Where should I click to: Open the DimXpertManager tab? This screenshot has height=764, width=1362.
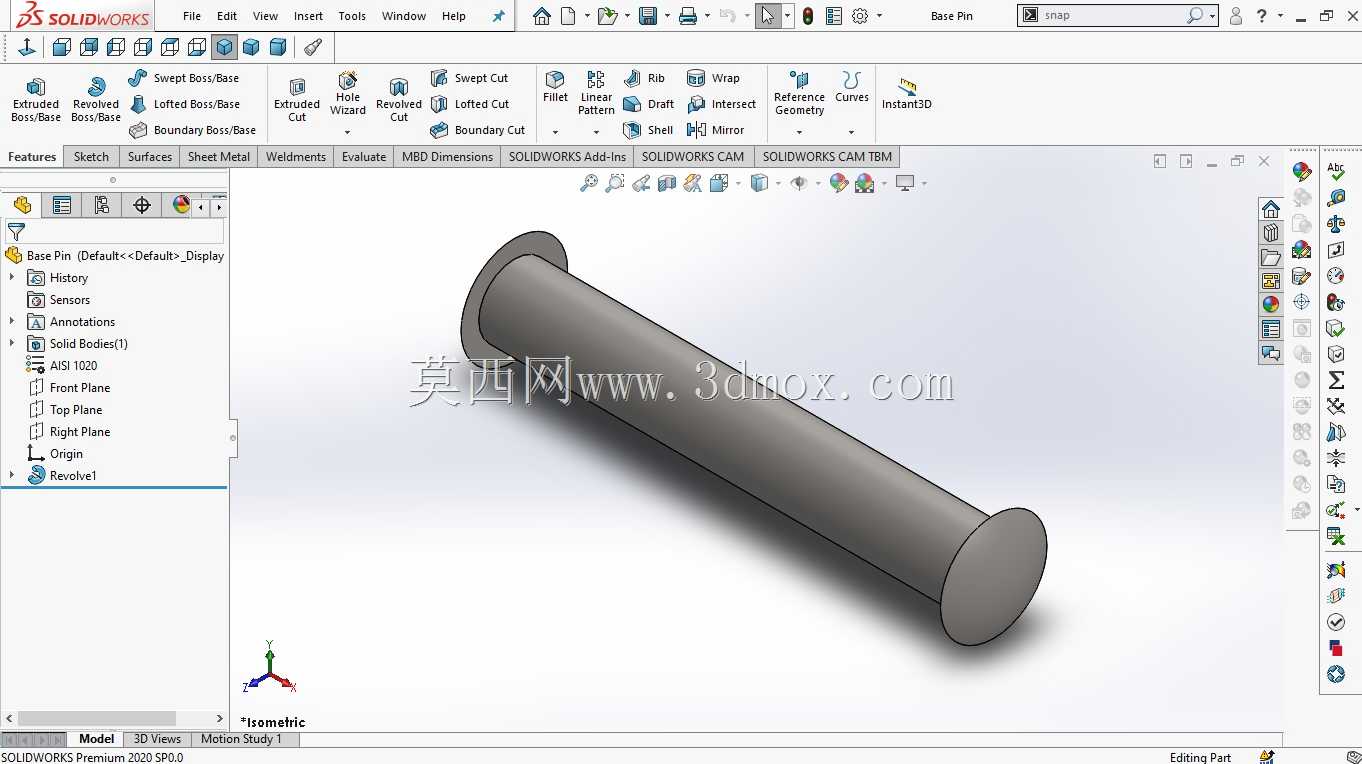[x=142, y=205]
